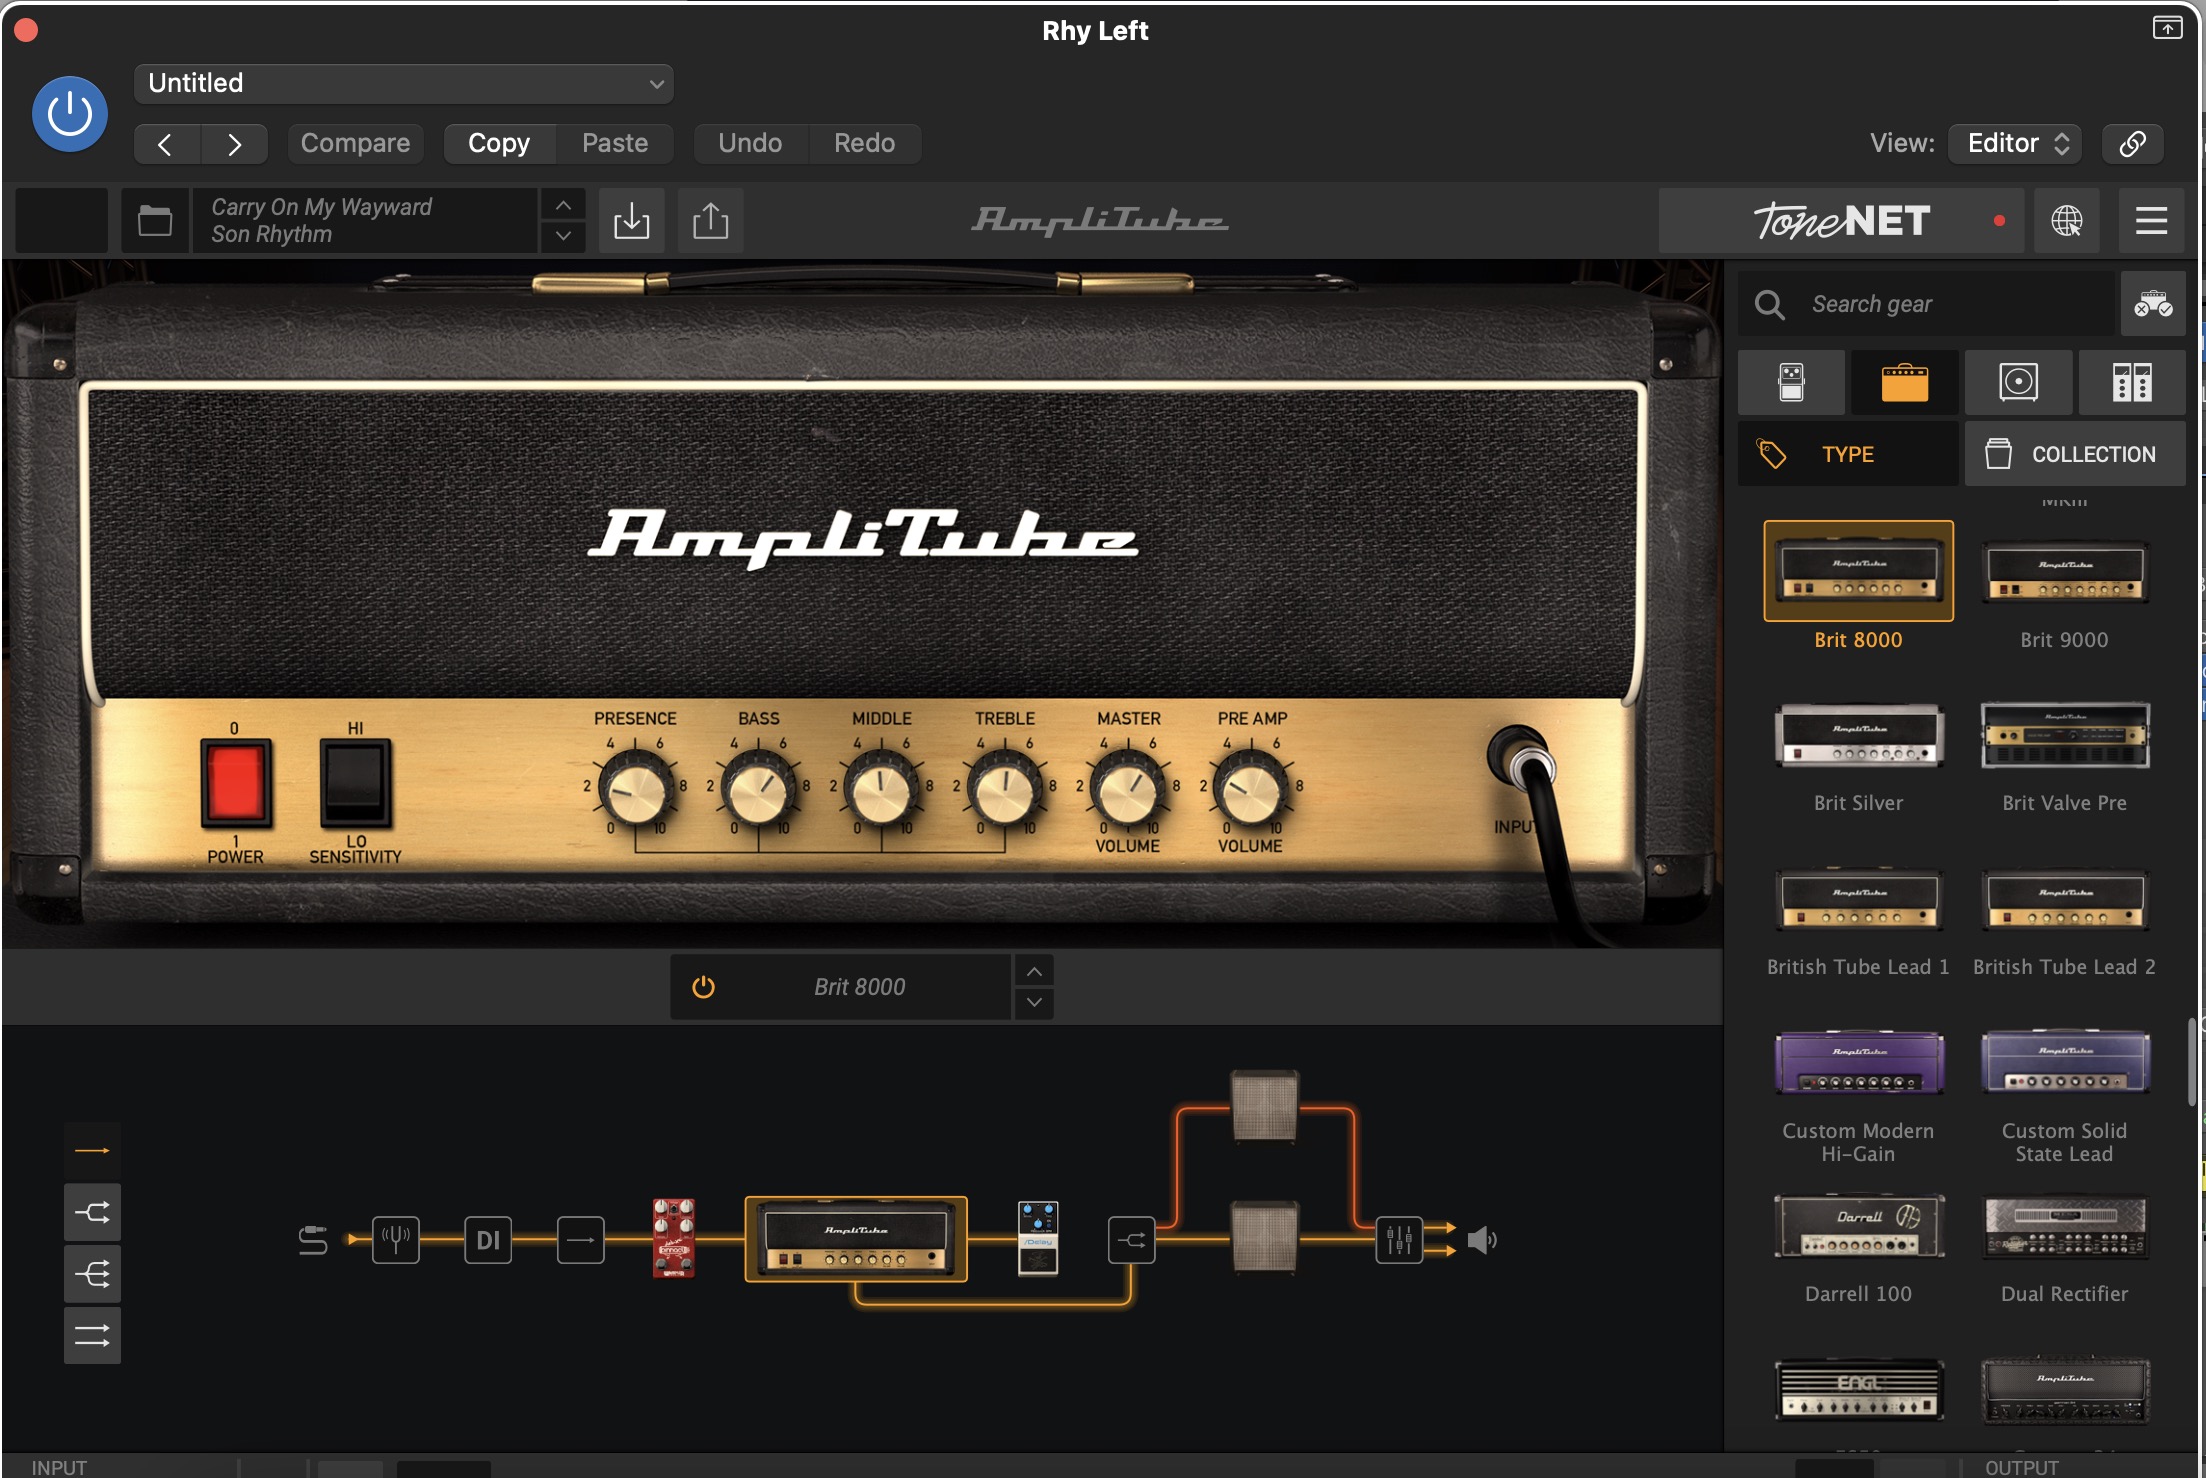This screenshot has width=2206, height=1478.
Task: Click the MIDDLE knob
Action: [881, 790]
